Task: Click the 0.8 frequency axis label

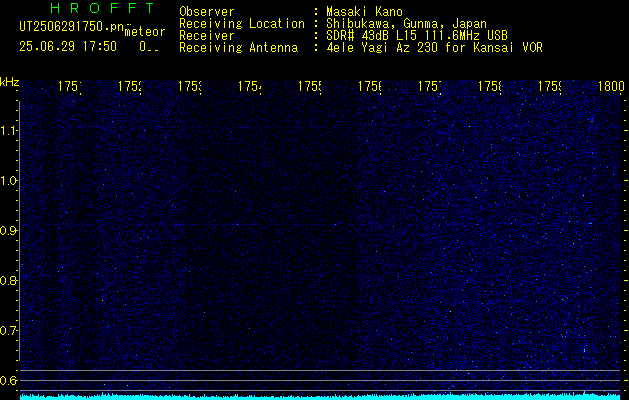Action: point(8,280)
